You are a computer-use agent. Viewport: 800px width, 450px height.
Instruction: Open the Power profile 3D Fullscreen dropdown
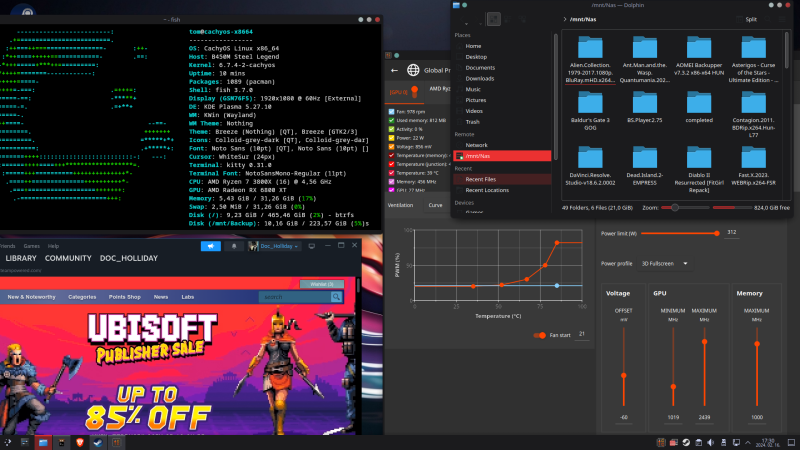(665, 264)
